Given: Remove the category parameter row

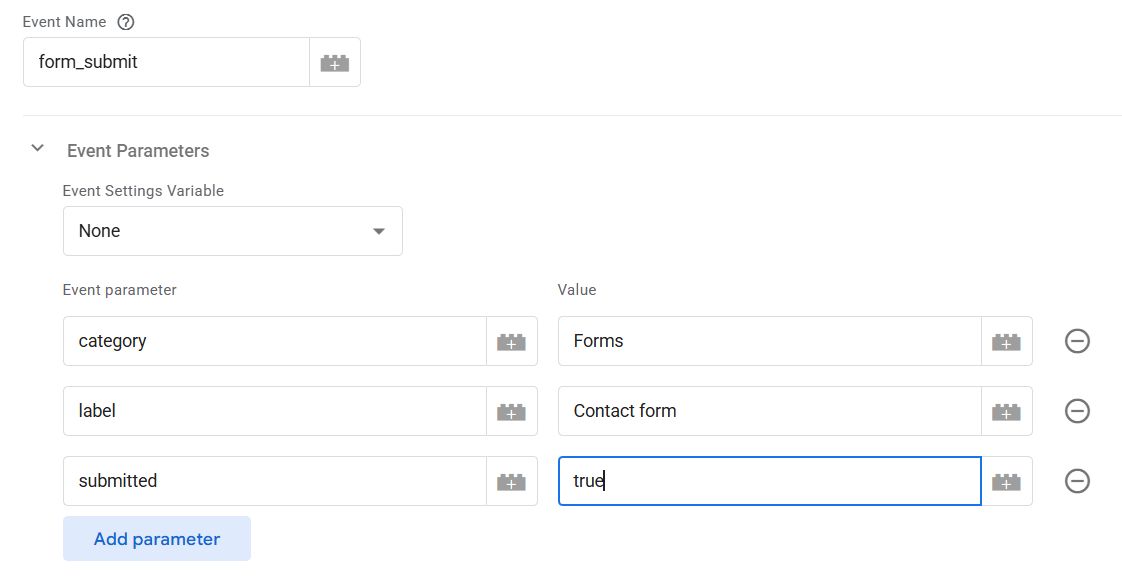Looking at the screenshot, I should click(1077, 341).
